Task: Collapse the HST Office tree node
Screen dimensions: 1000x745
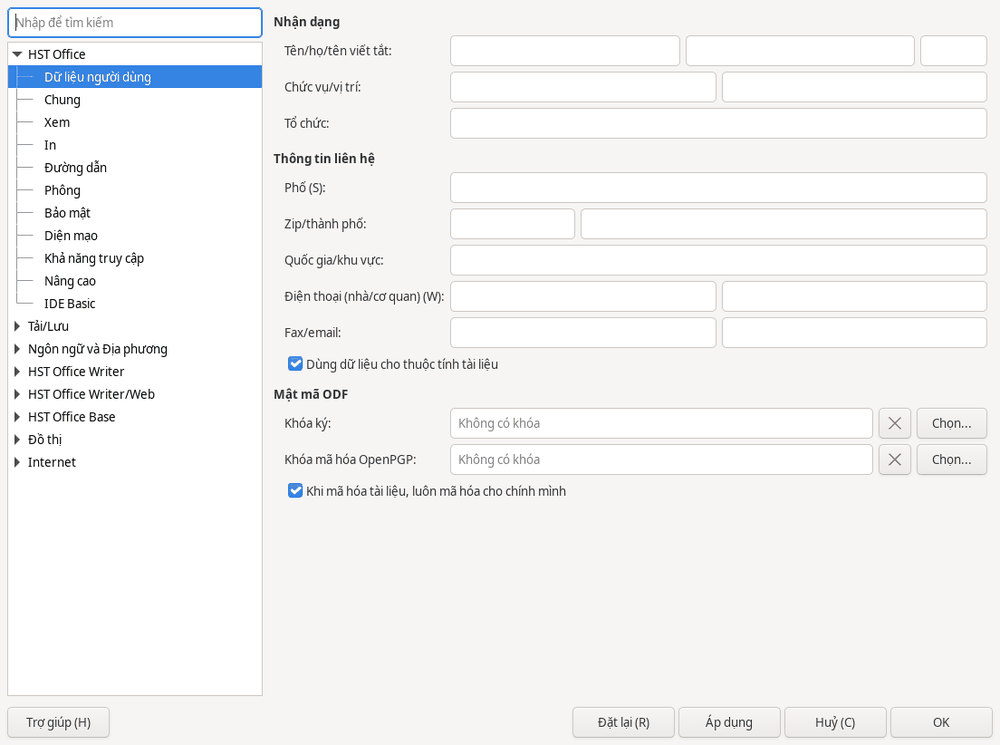Action: [x=17, y=55]
